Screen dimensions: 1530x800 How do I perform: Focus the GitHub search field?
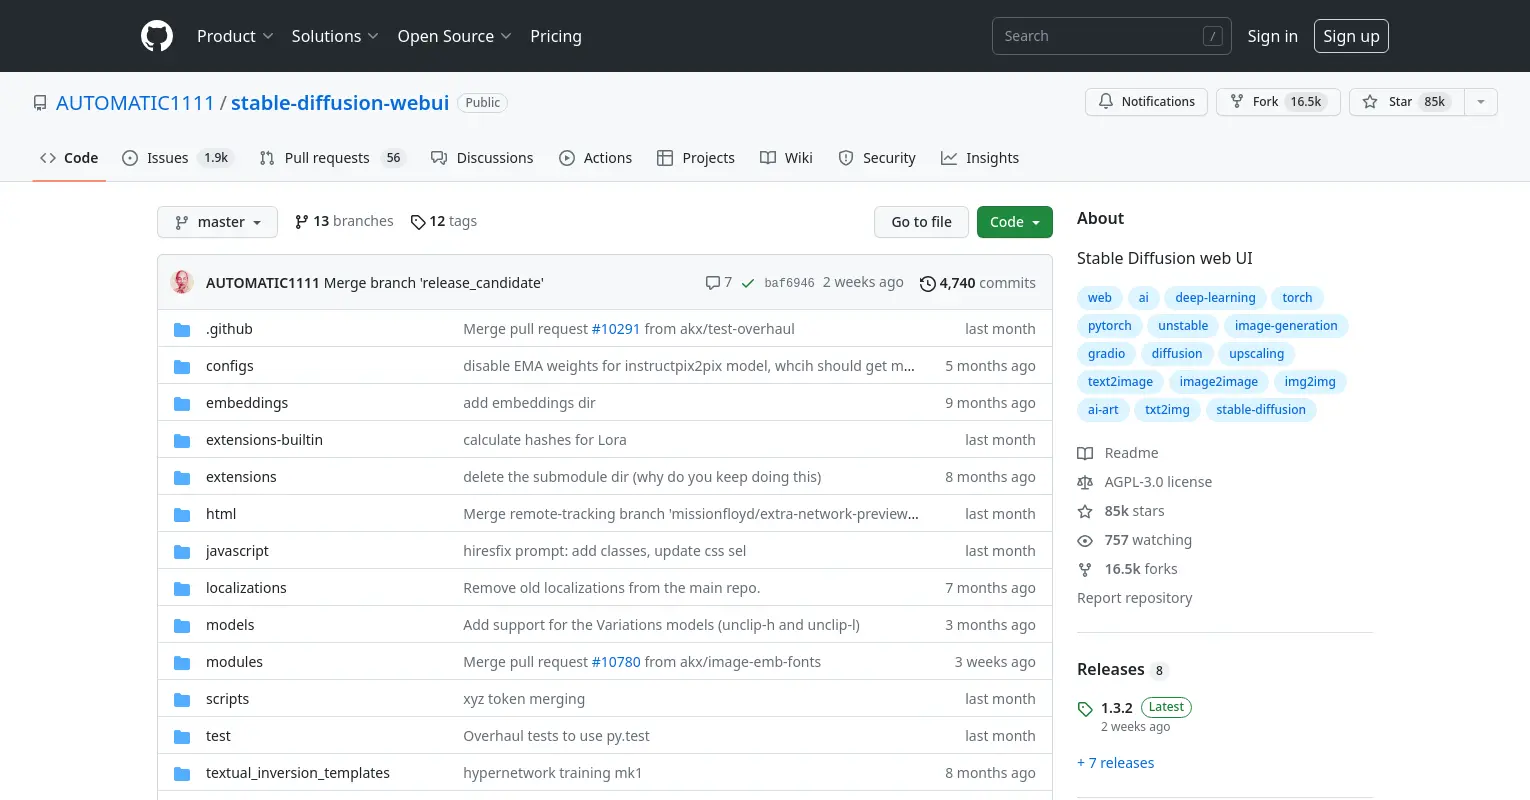[1100, 36]
